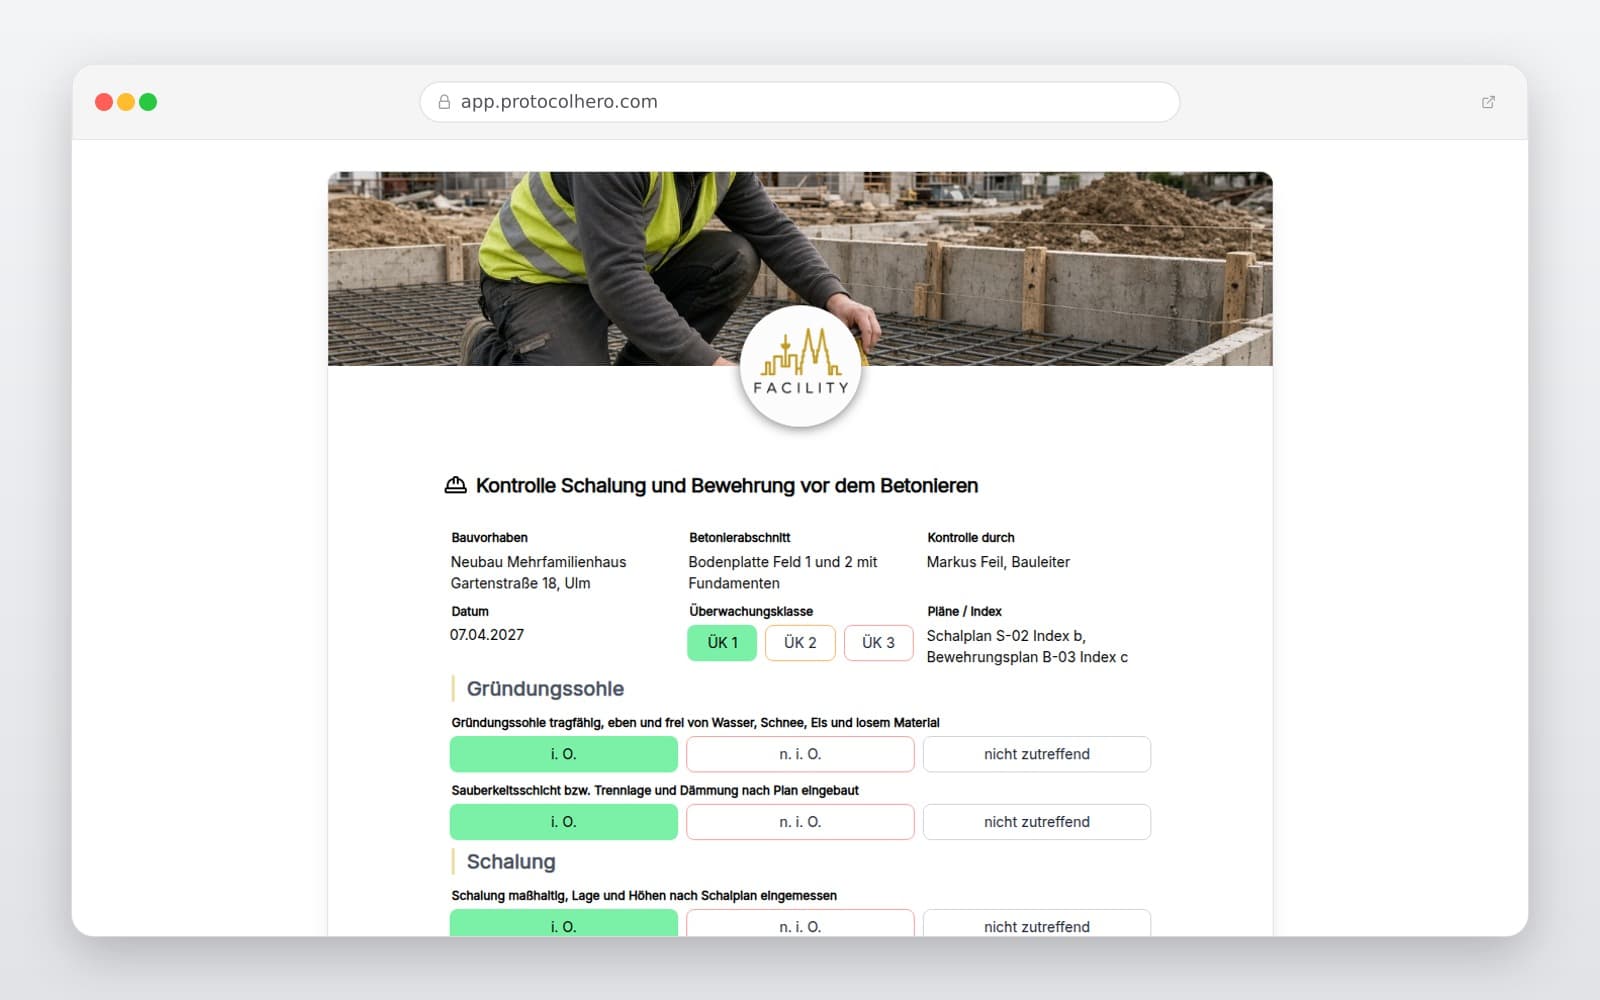Mark Schalung maßhaltig as i. O.
This screenshot has width=1600, height=1000.
click(x=564, y=923)
